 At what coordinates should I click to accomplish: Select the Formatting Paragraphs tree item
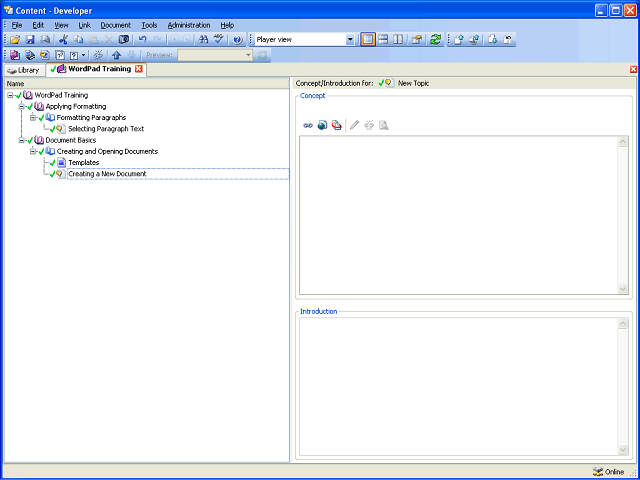pyautogui.click(x=91, y=118)
